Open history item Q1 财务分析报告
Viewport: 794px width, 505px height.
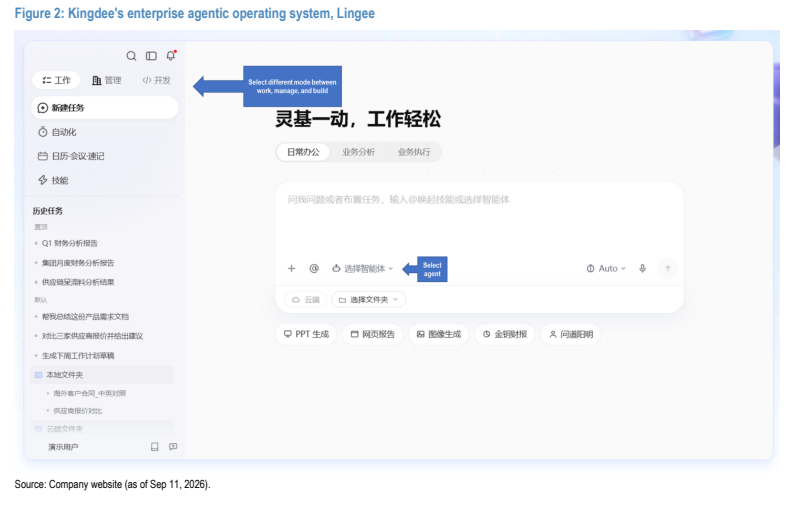[x=69, y=243]
